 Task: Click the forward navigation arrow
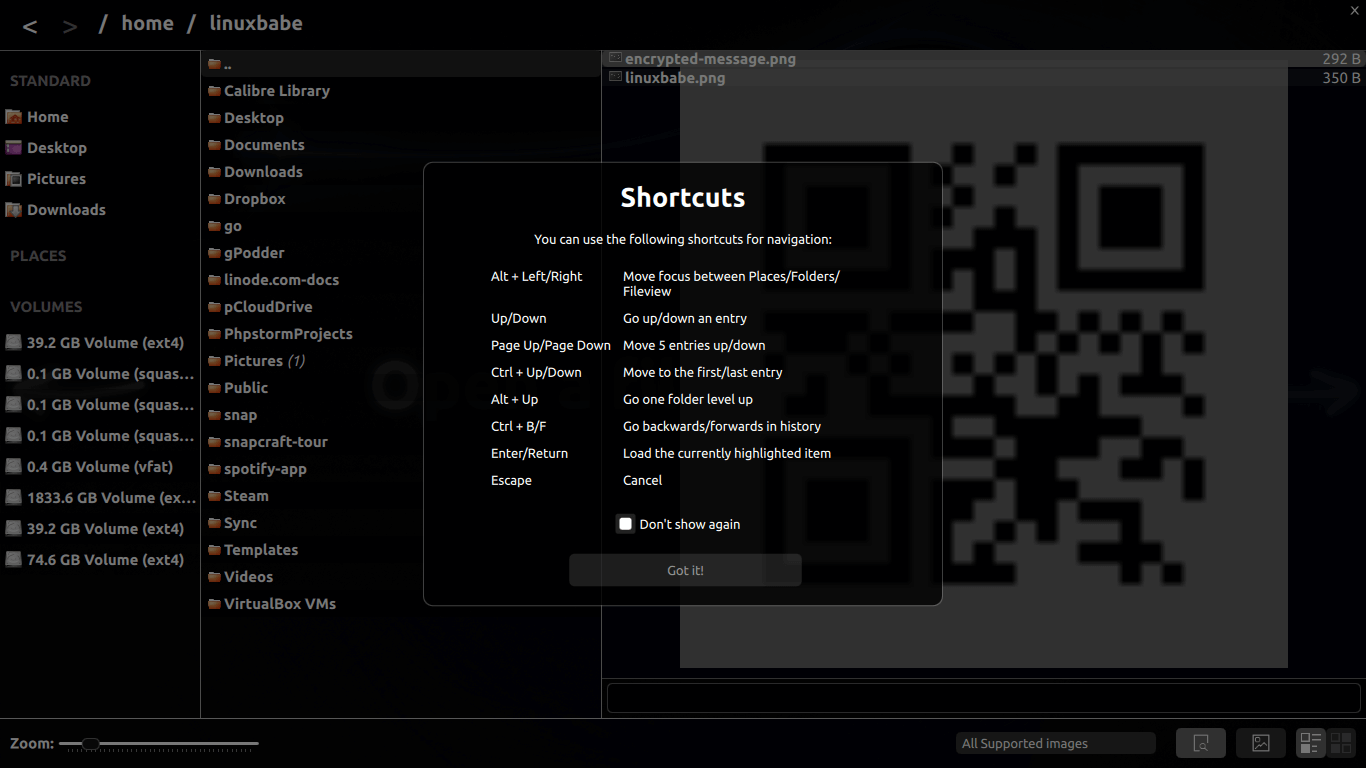pyautogui.click(x=70, y=26)
